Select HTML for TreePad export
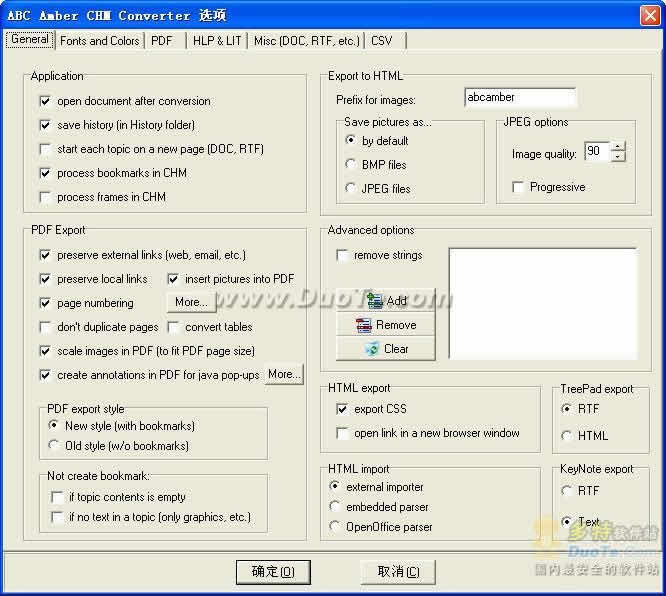The width and height of the screenshot is (666, 596). coord(566,435)
